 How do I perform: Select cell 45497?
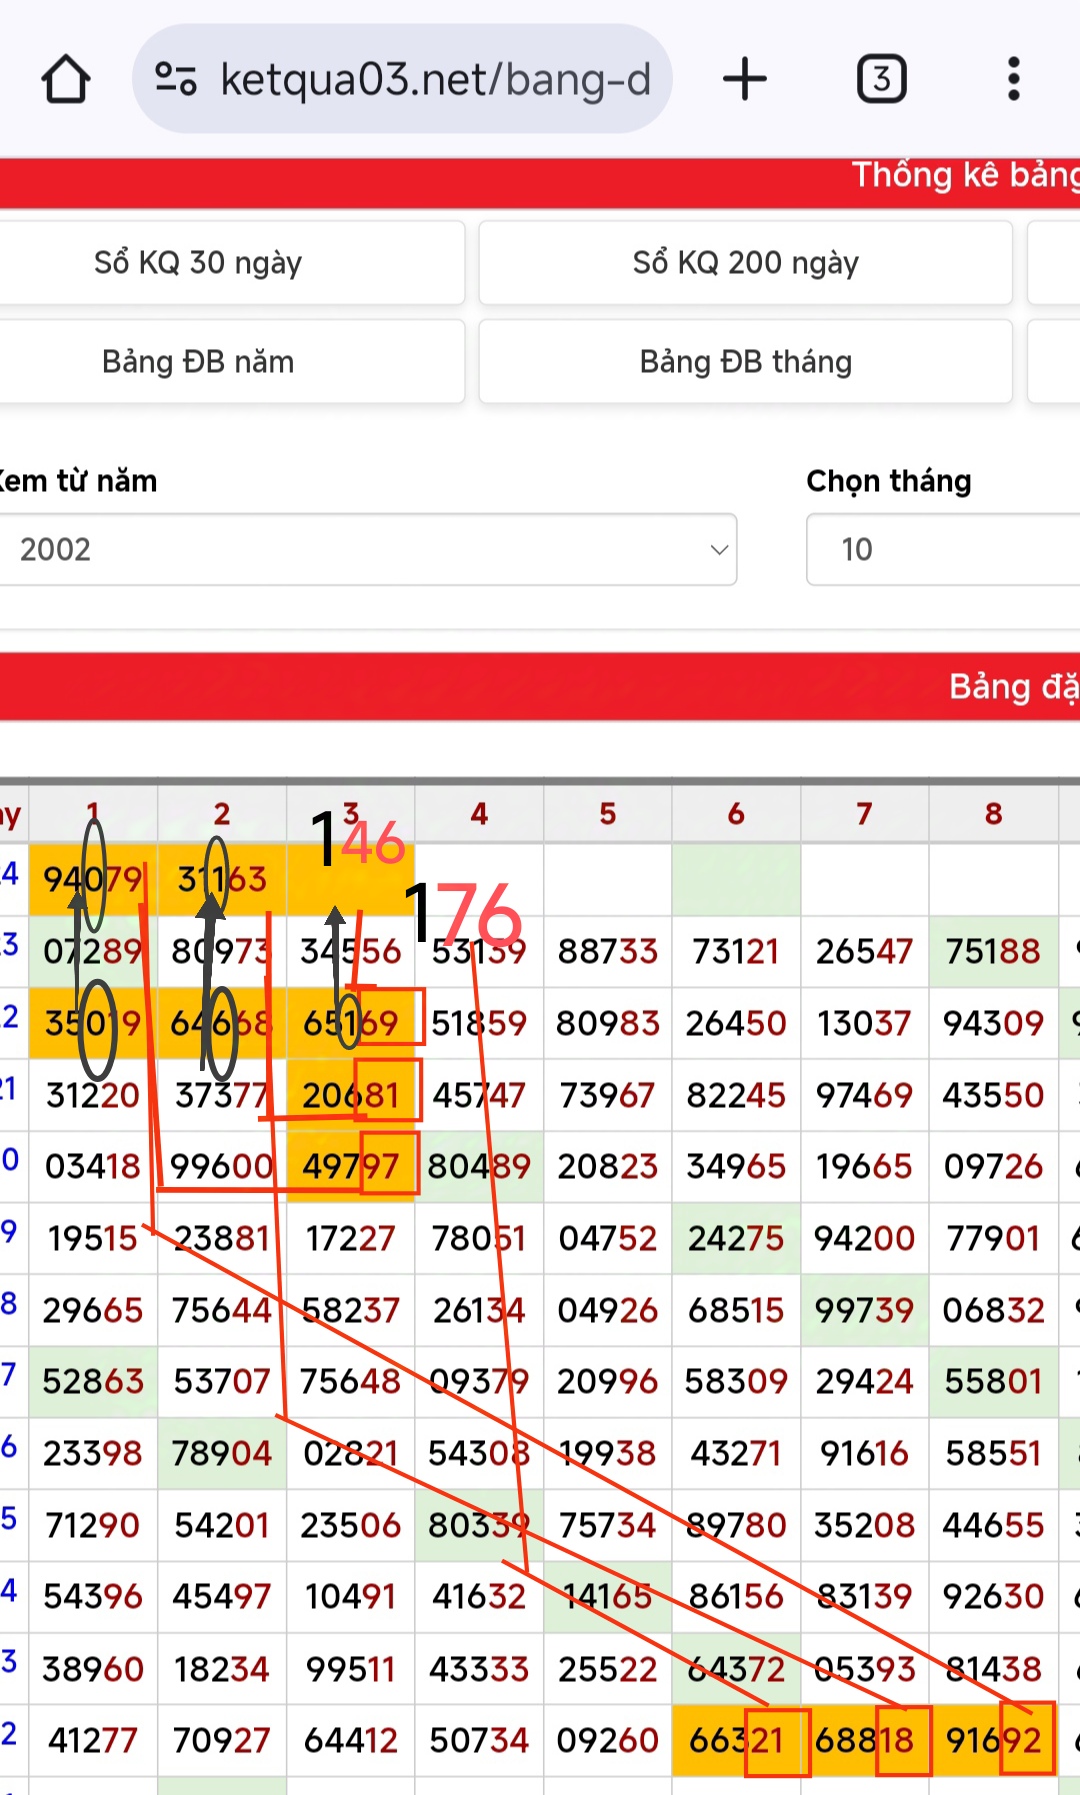coord(222,1596)
